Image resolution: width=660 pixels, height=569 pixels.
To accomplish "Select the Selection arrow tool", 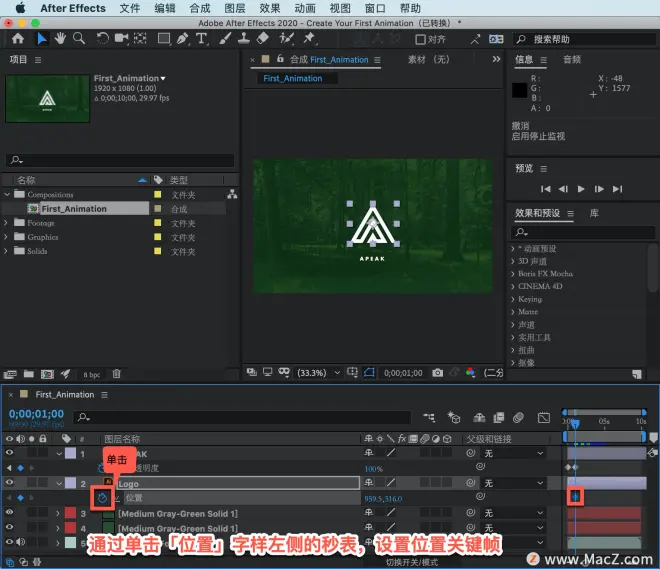I will (x=42, y=39).
